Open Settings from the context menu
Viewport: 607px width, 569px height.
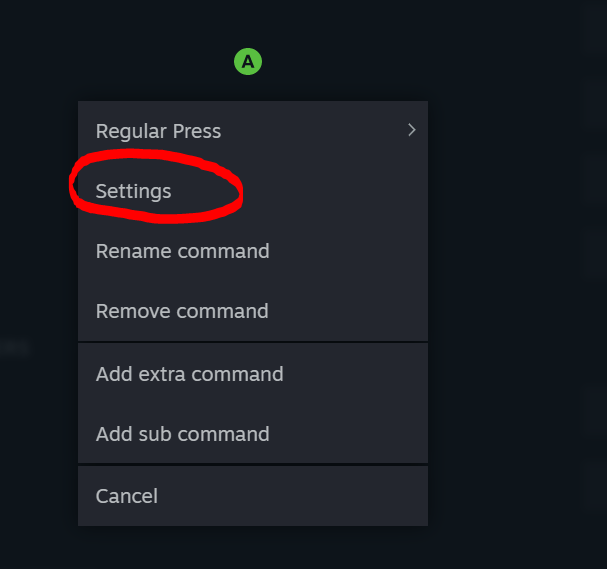click(x=134, y=191)
